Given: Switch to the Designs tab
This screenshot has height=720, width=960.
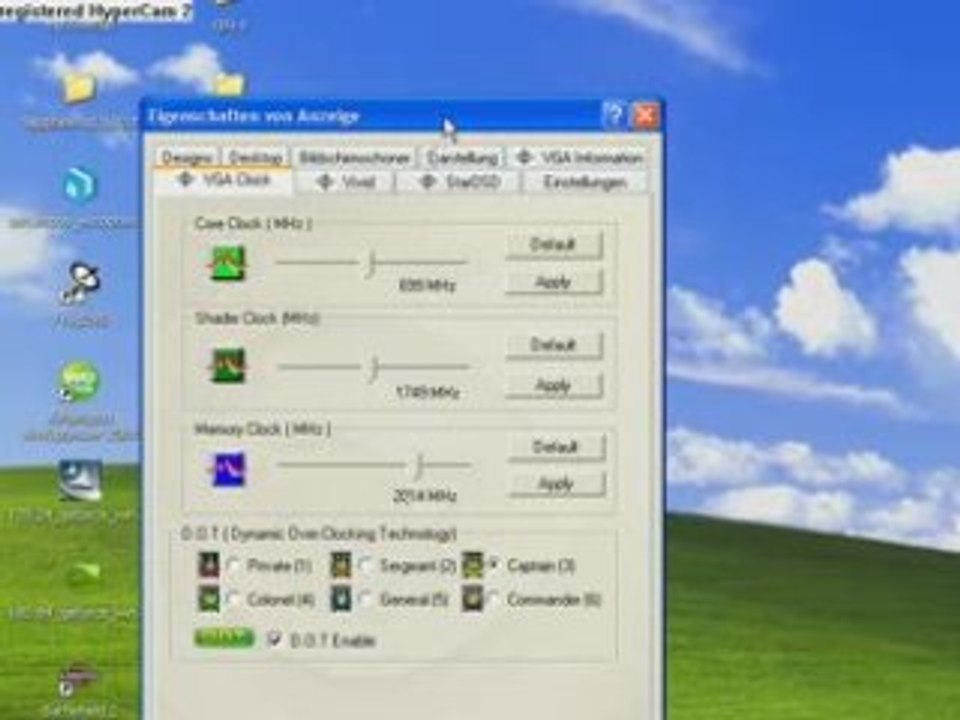Looking at the screenshot, I should coord(187,158).
